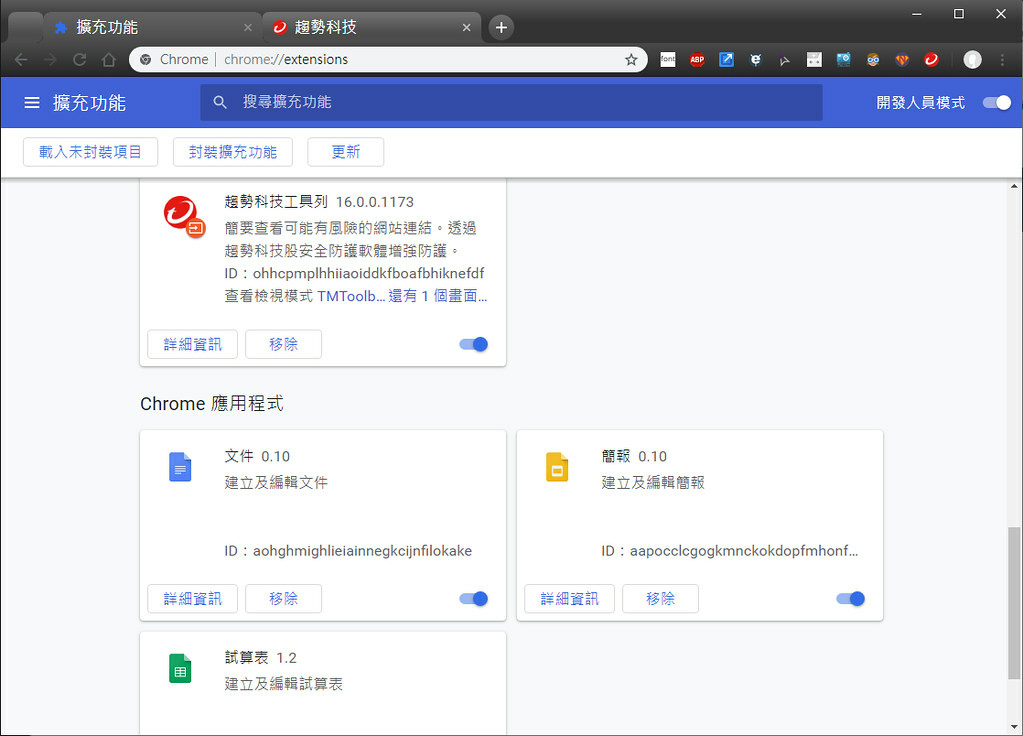Toggle 開發人員模式 developer mode off
The image size is (1023, 736).
click(997, 102)
